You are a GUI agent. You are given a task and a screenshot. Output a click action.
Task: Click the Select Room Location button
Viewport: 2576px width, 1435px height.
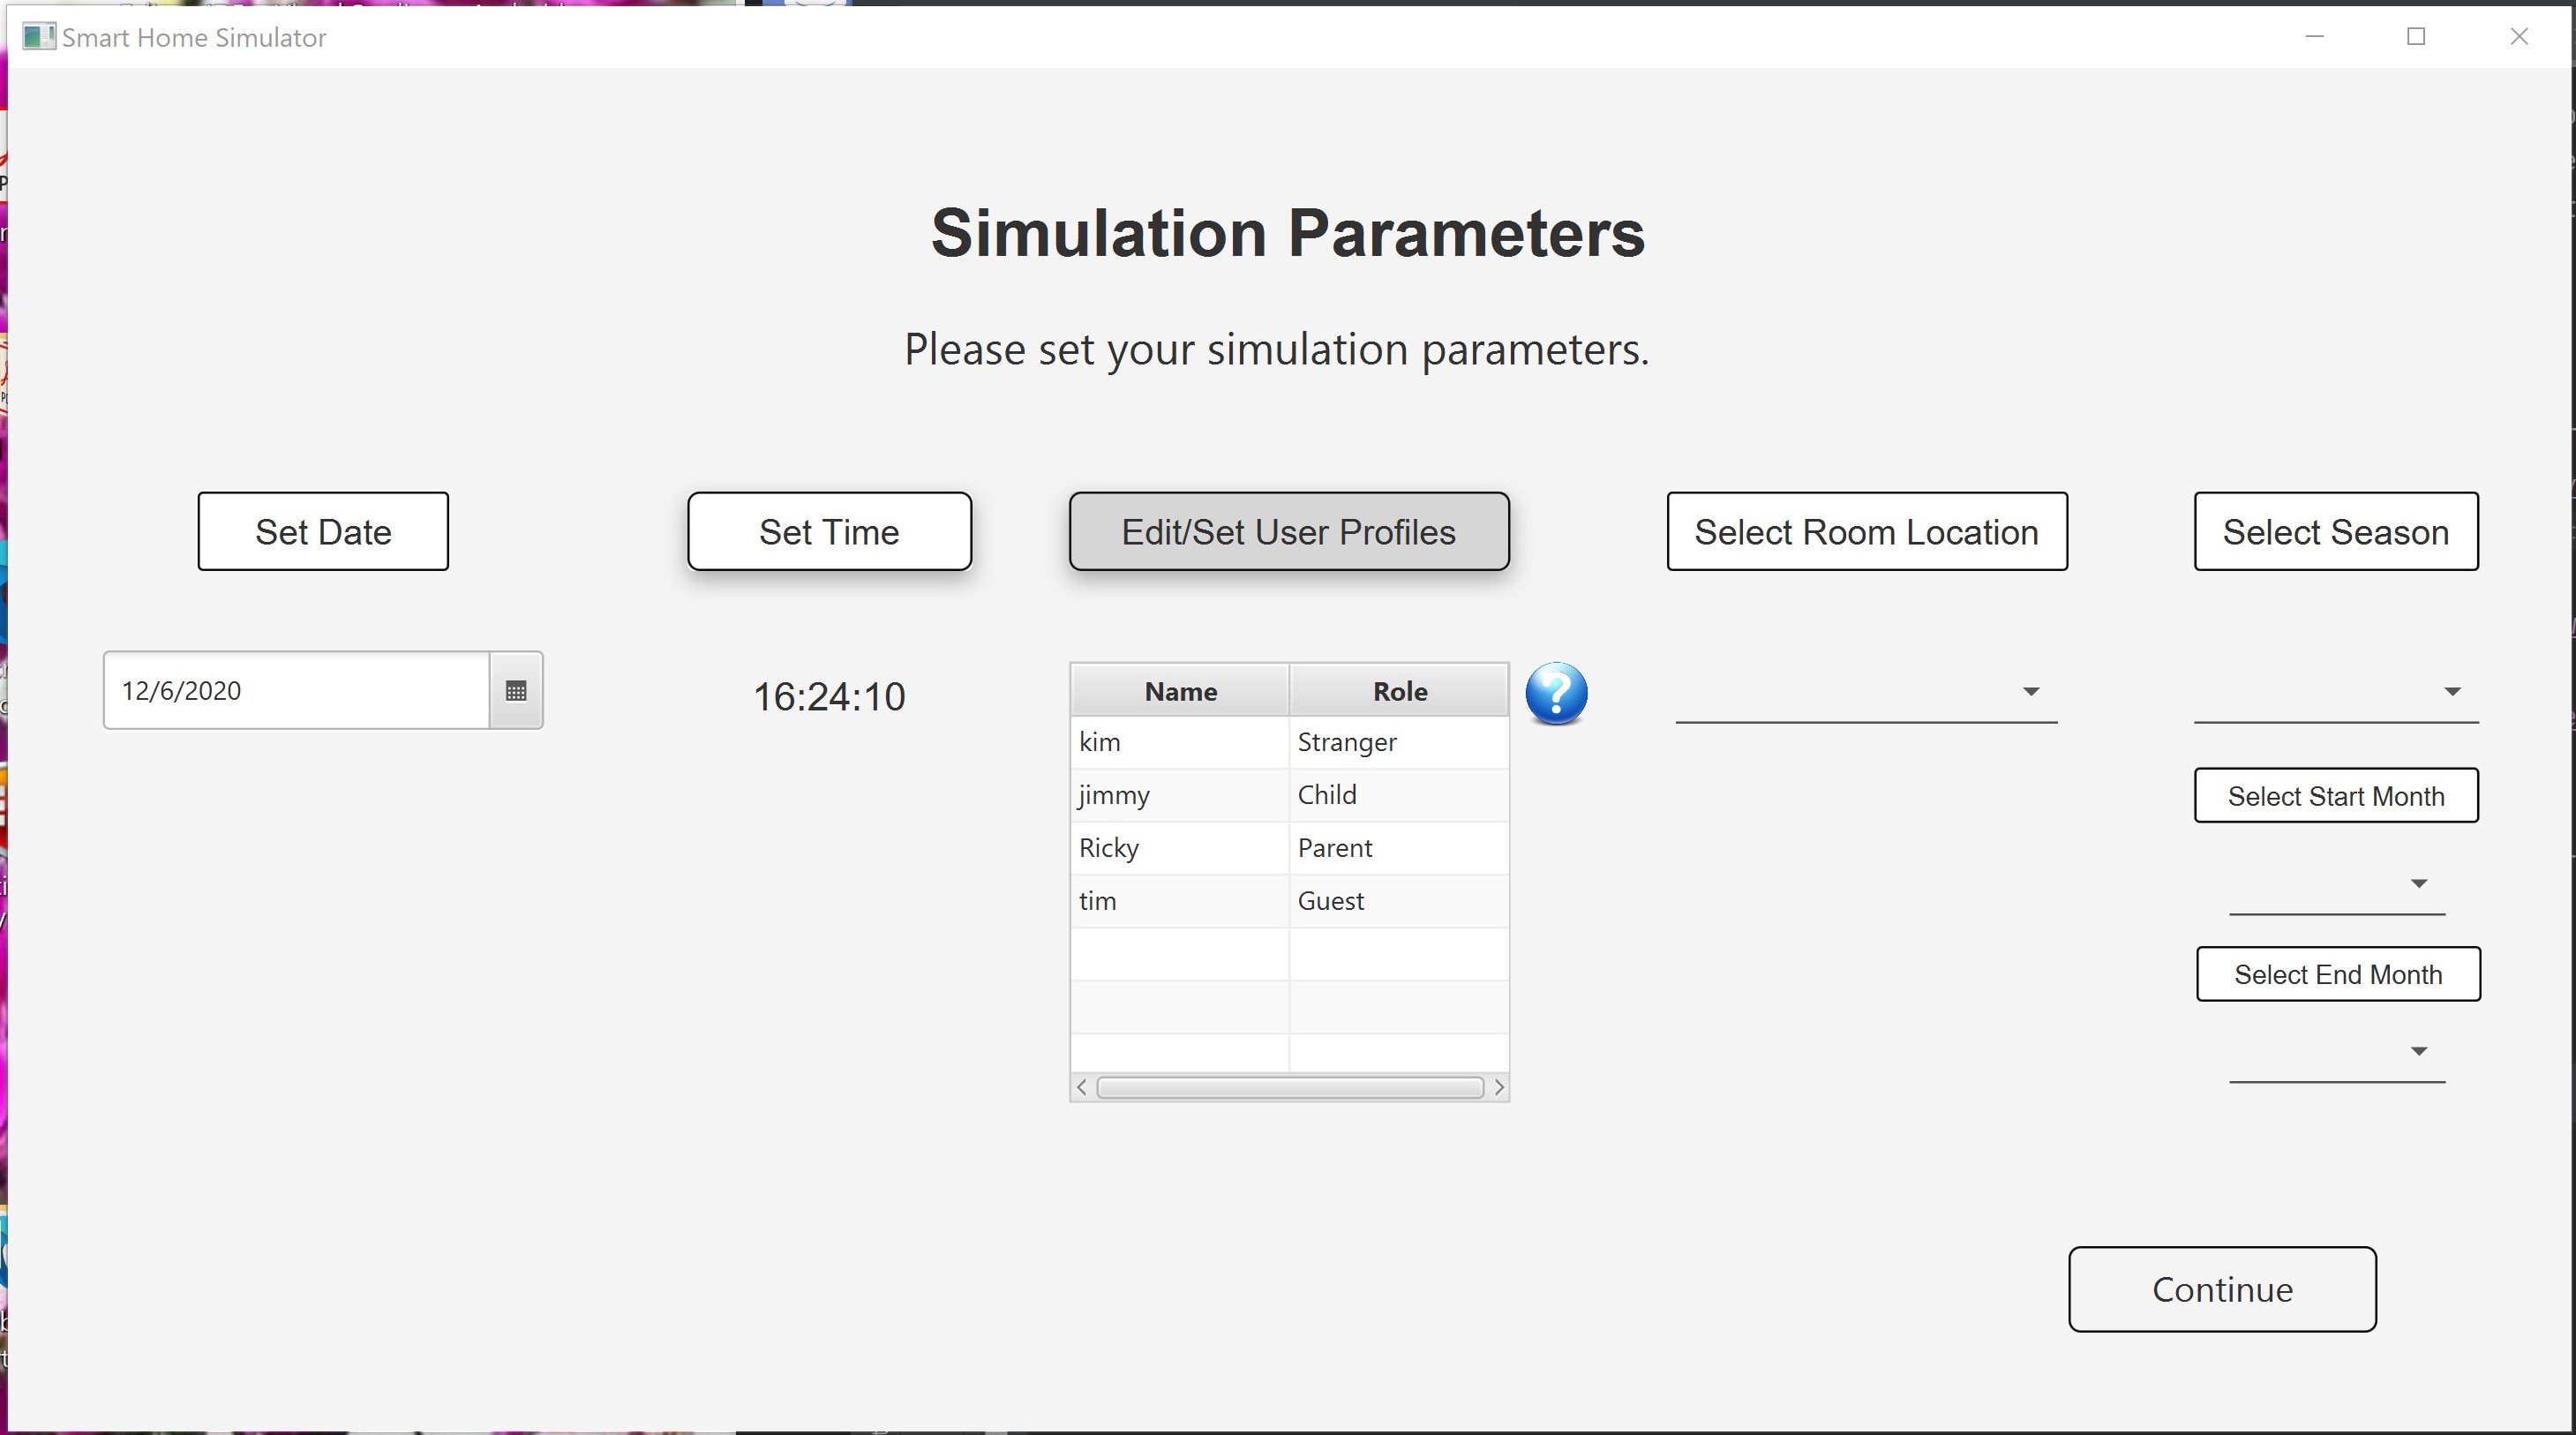pyautogui.click(x=1866, y=531)
